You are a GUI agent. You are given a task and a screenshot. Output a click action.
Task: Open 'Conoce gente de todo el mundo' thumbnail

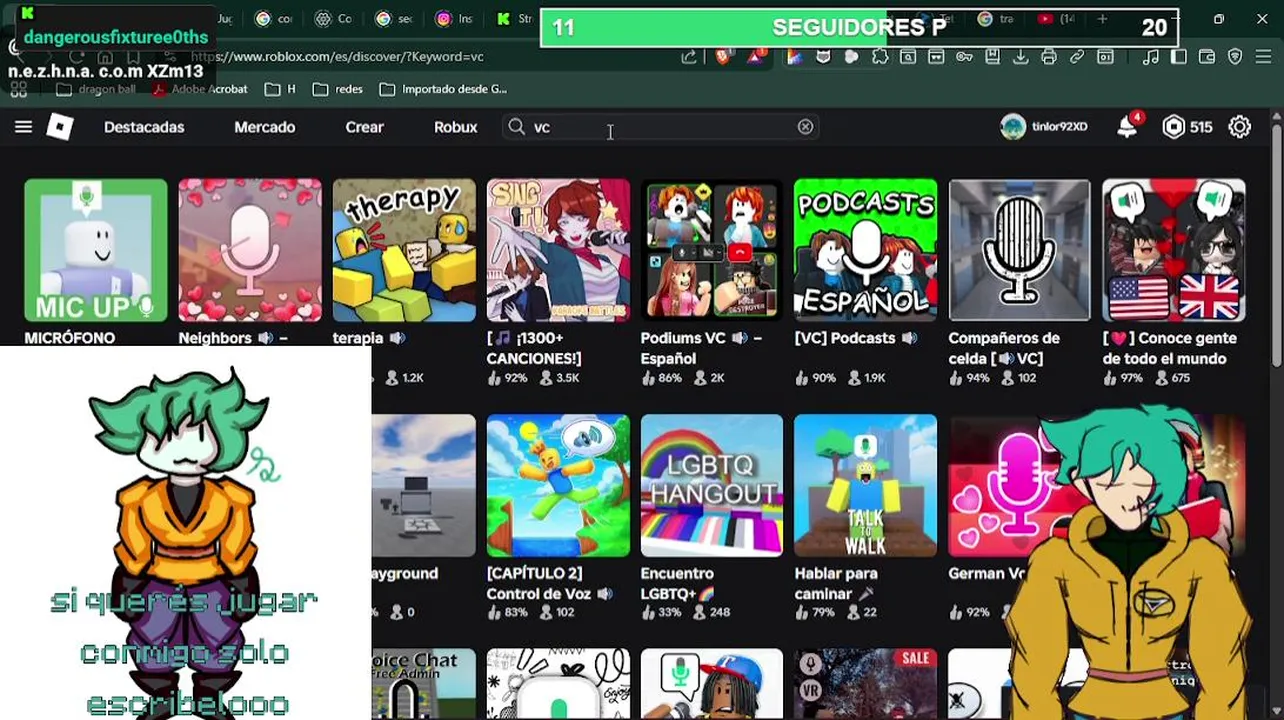tap(1174, 250)
